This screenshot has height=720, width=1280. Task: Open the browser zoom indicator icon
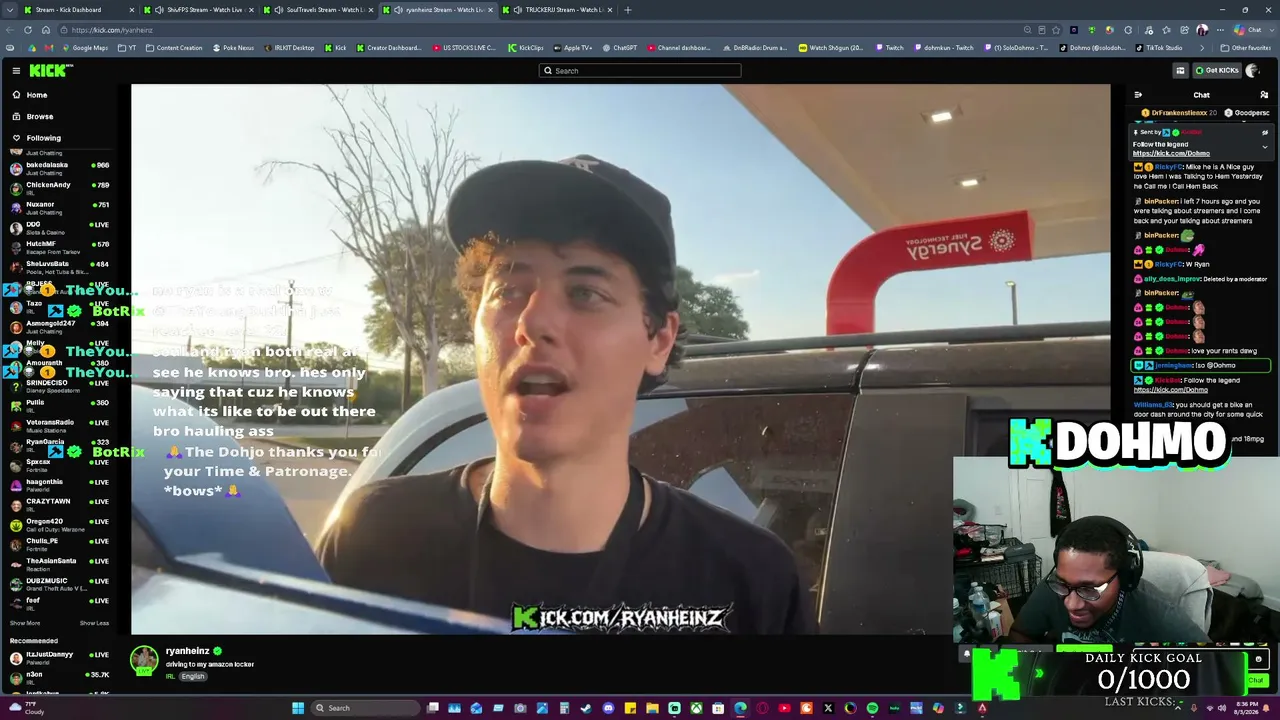click(x=1028, y=30)
